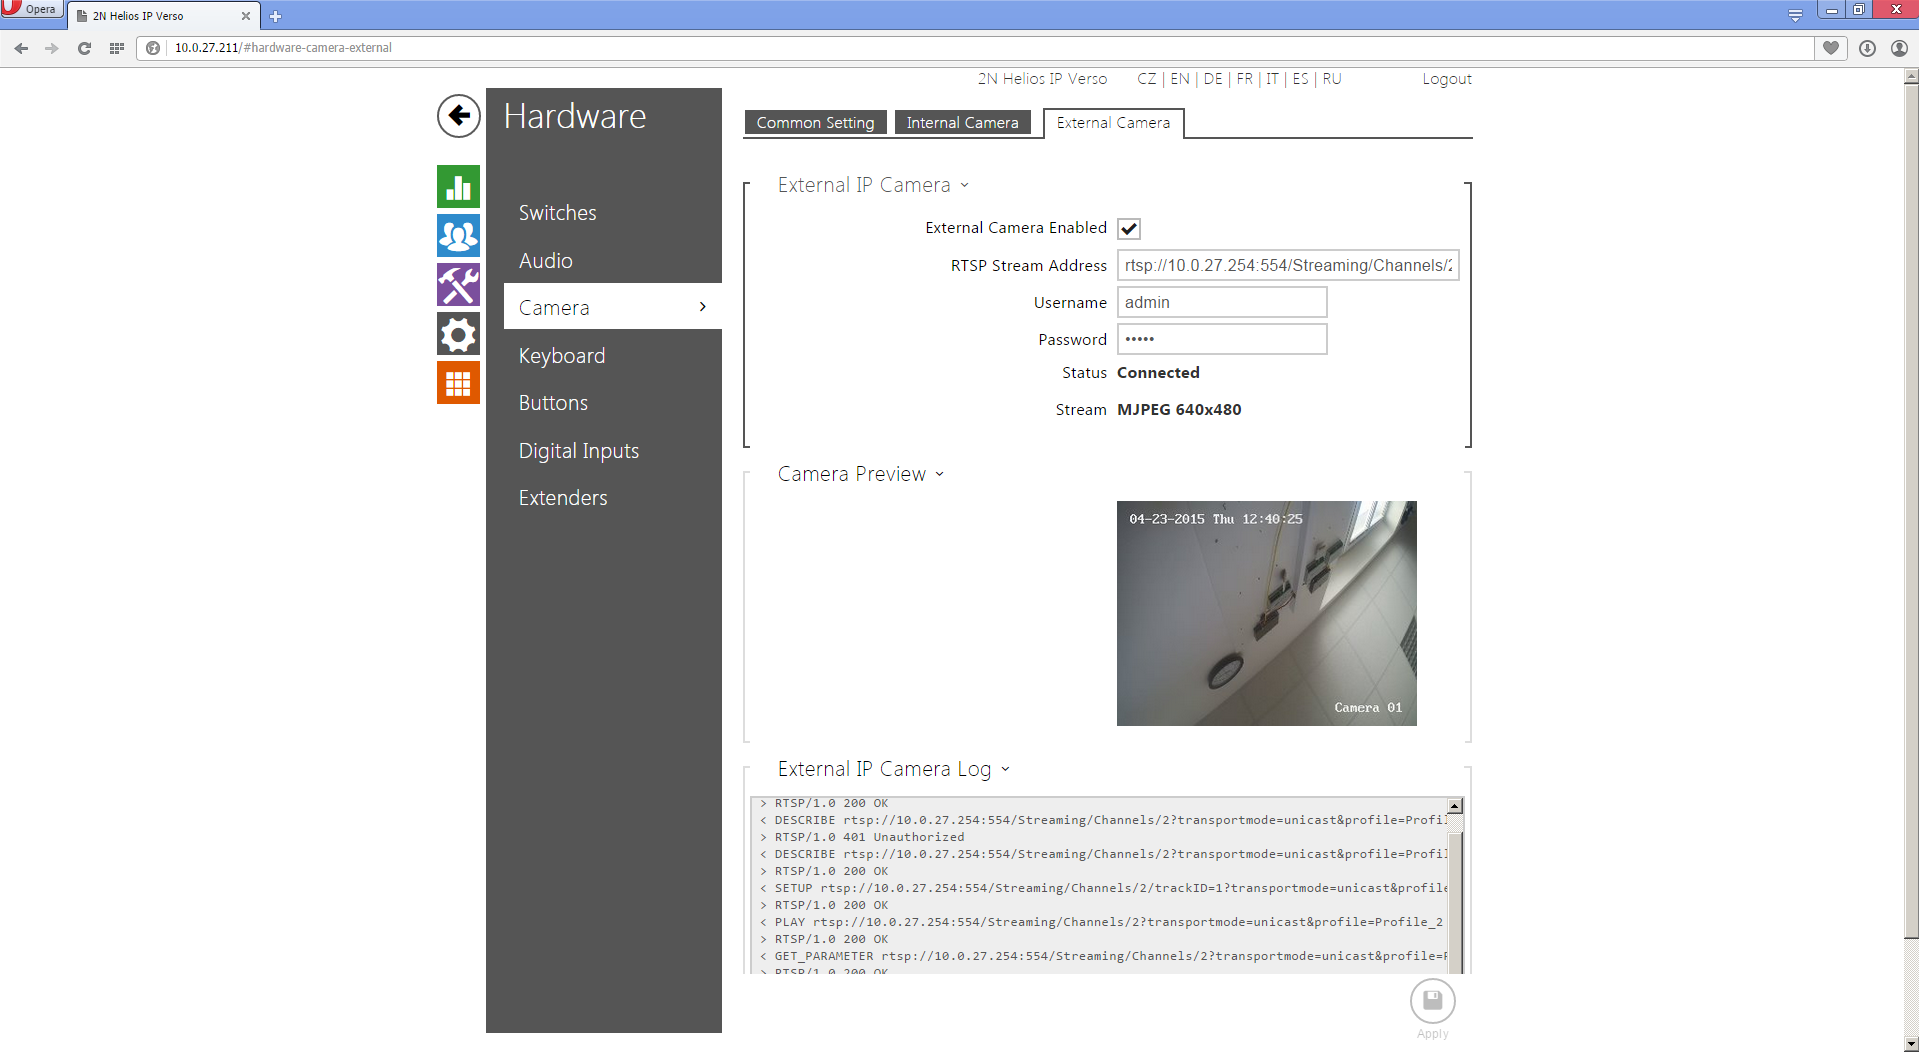
Task: Open the green Status chart icon
Action: [458, 187]
